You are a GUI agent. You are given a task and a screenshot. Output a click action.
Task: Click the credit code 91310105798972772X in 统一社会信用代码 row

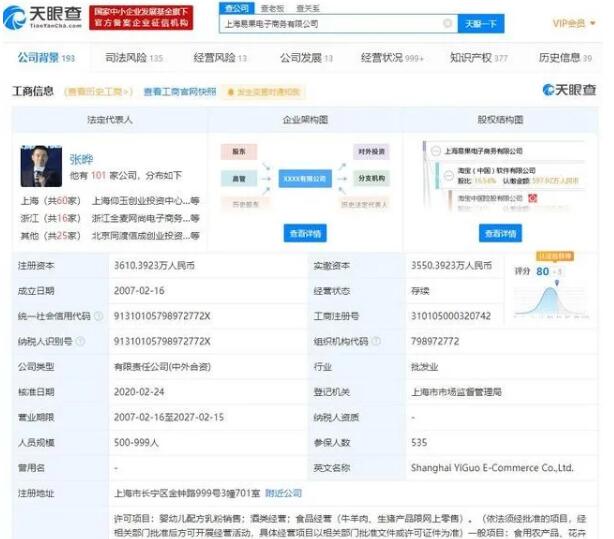(162, 316)
